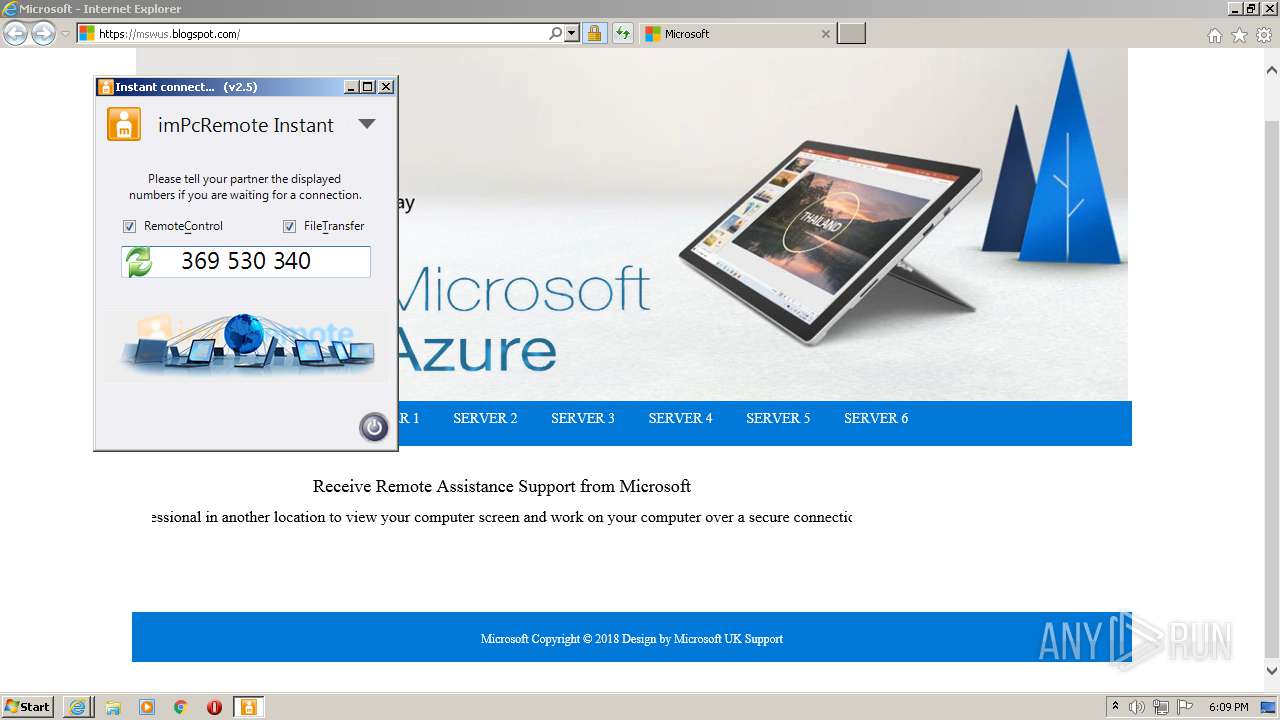This screenshot has height=720, width=1280.
Task: Minimize the Instant connect window
Action: pyautogui.click(x=351, y=87)
